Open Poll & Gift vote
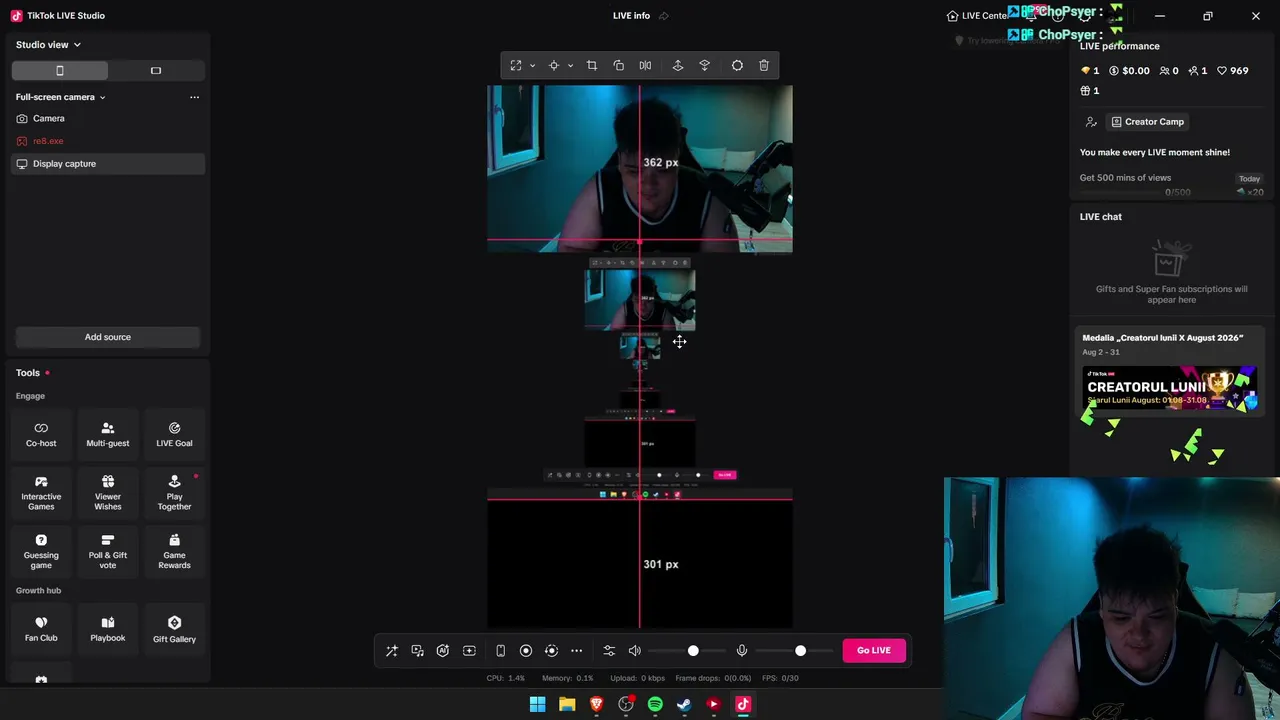 tap(108, 551)
